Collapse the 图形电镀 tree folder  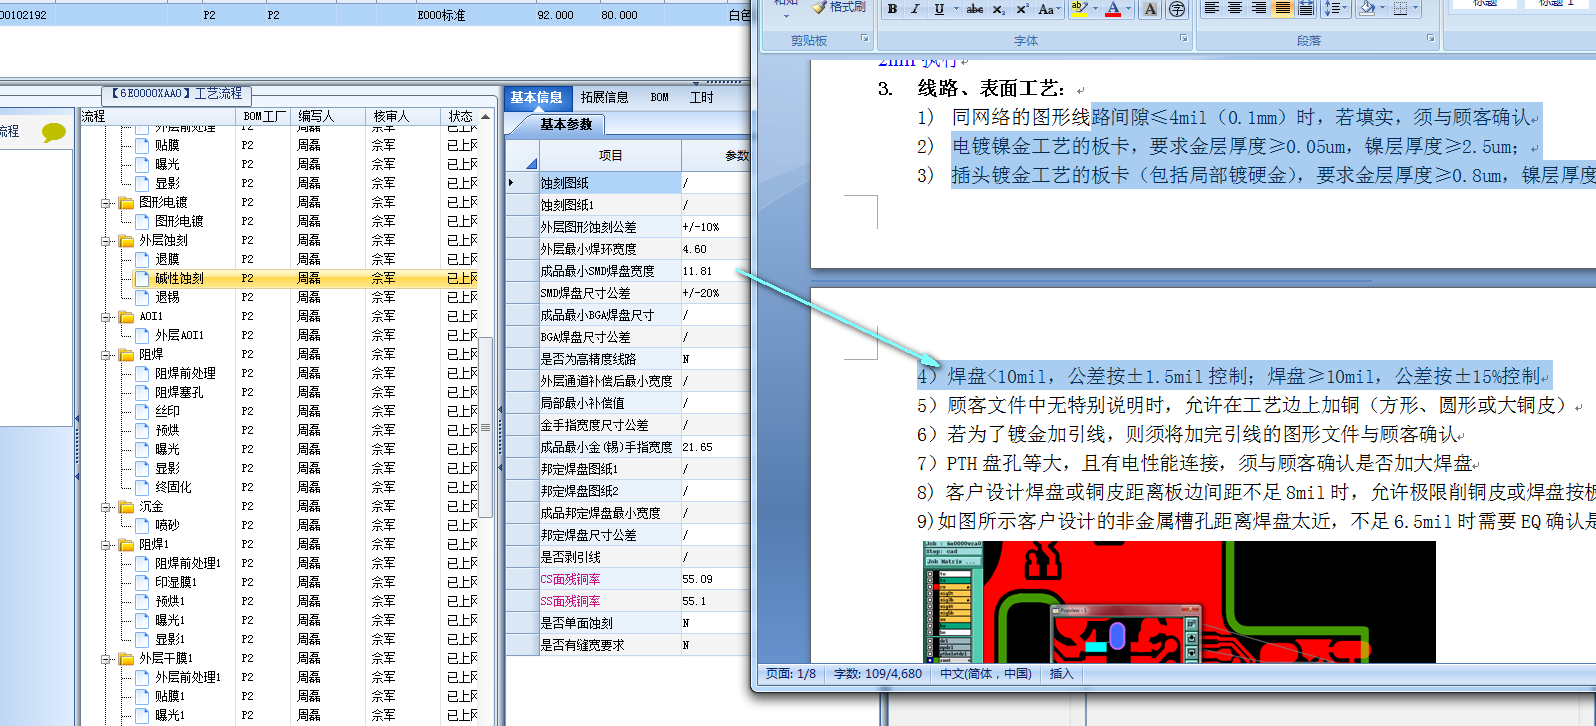point(106,202)
